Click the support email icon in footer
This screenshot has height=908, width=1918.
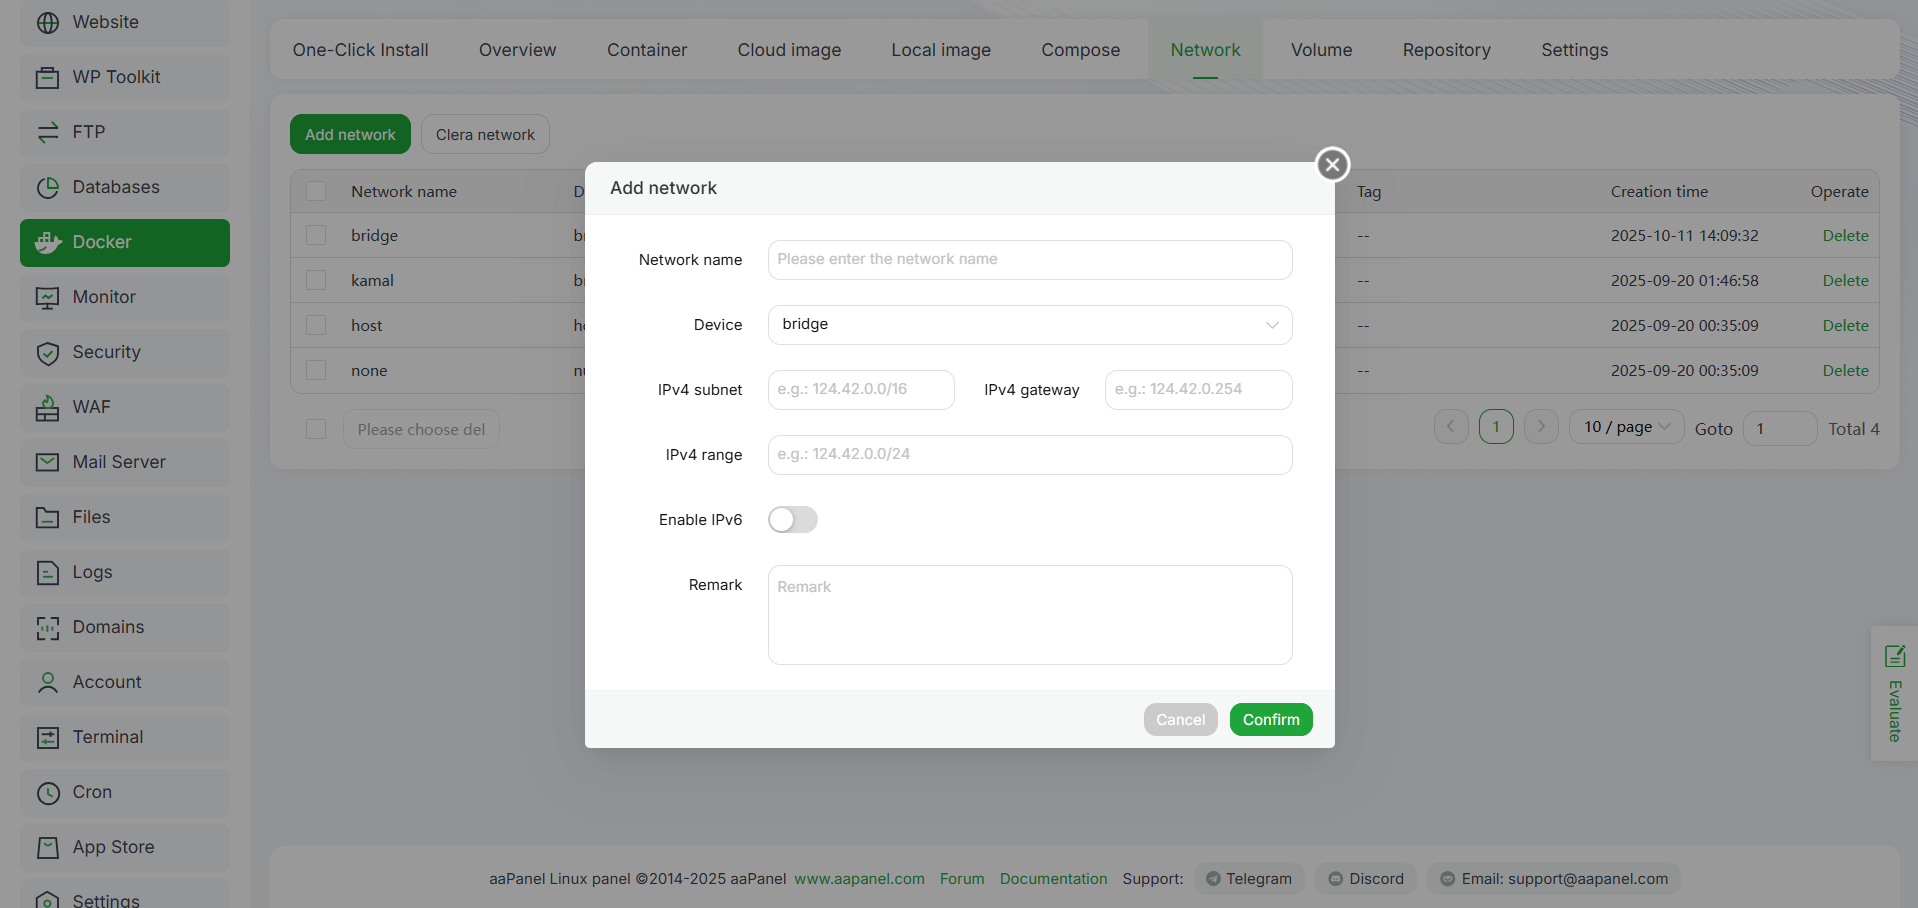(1447, 879)
